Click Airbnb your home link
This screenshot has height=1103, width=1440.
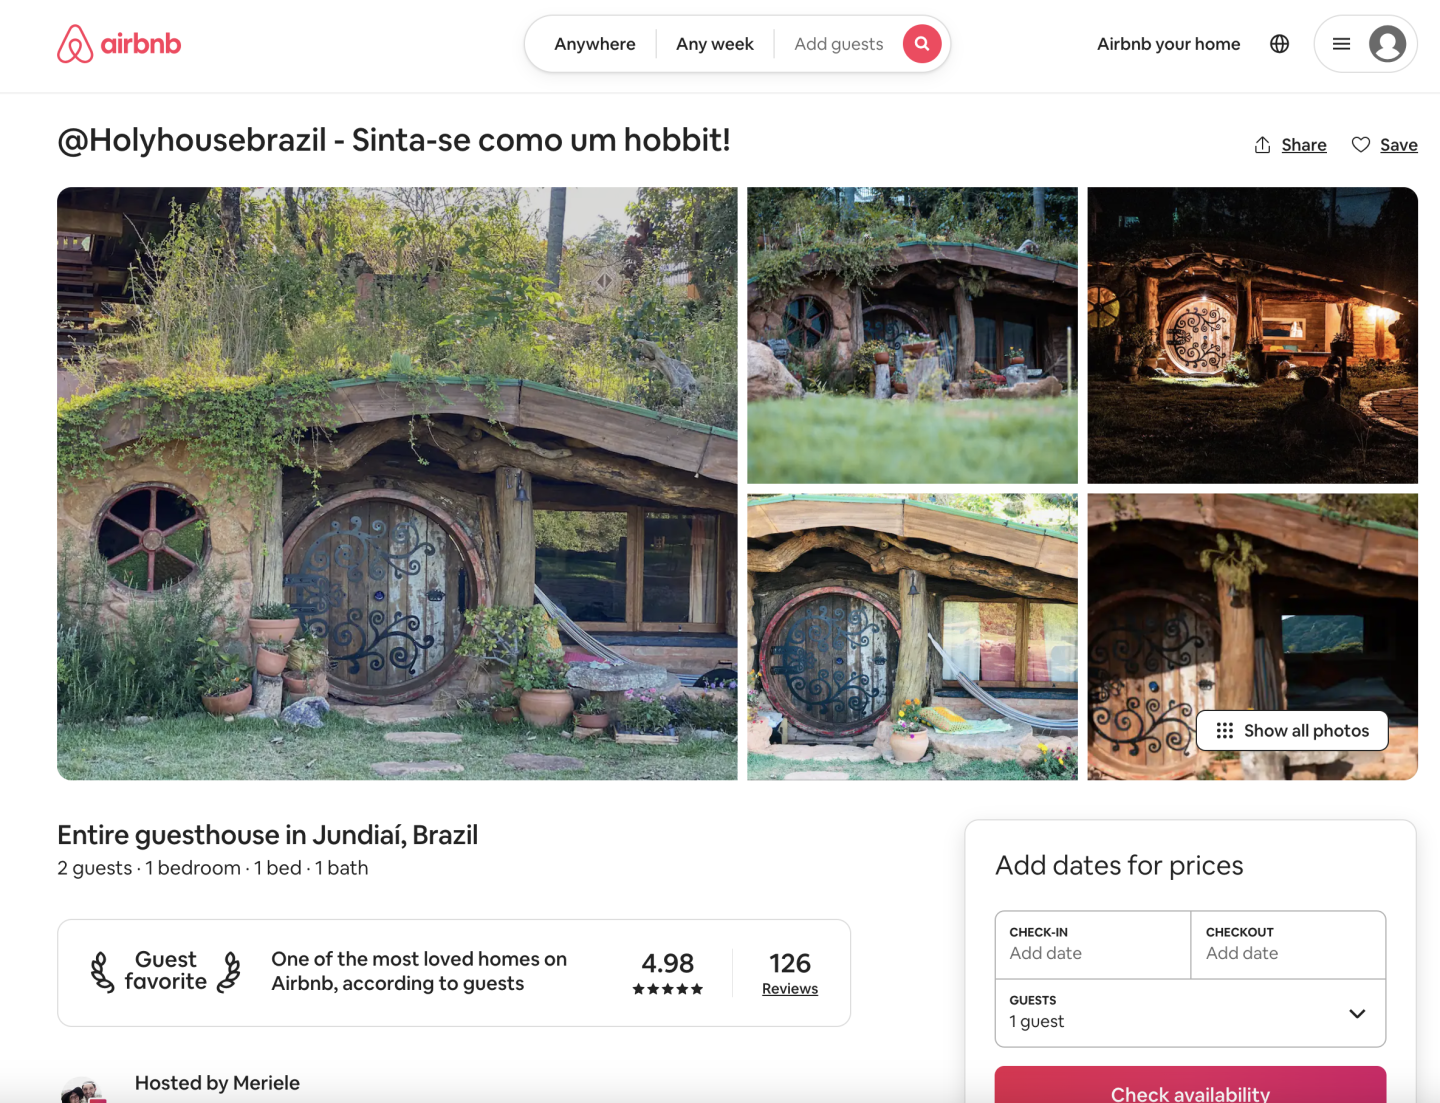click(x=1169, y=44)
